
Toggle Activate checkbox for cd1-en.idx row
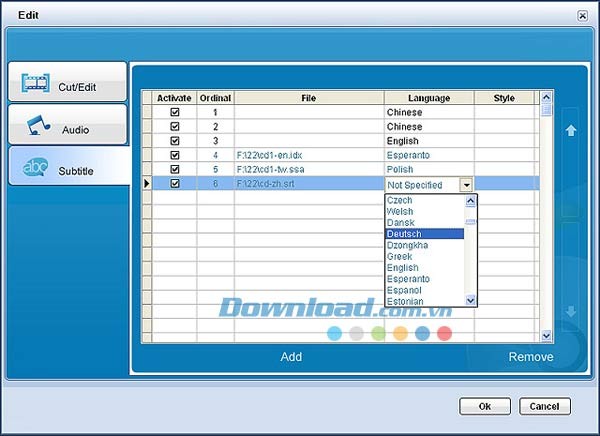tap(175, 155)
